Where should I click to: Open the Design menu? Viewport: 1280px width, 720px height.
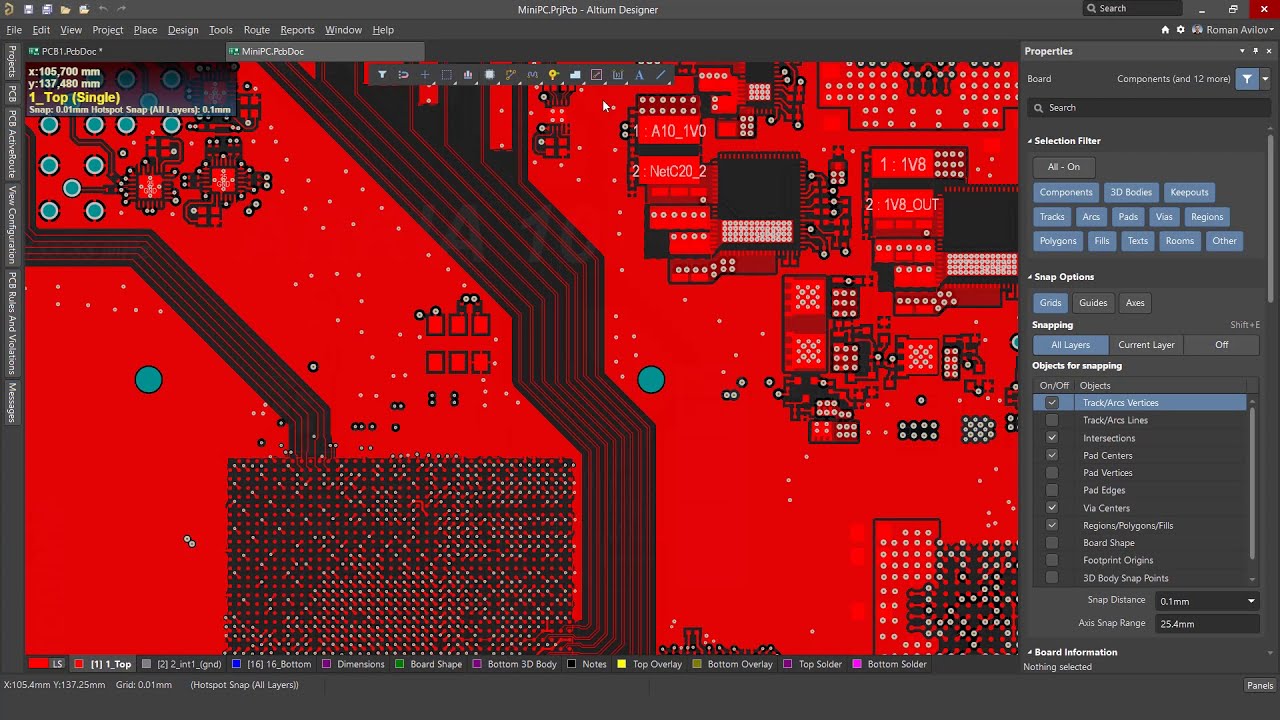coord(183,30)
